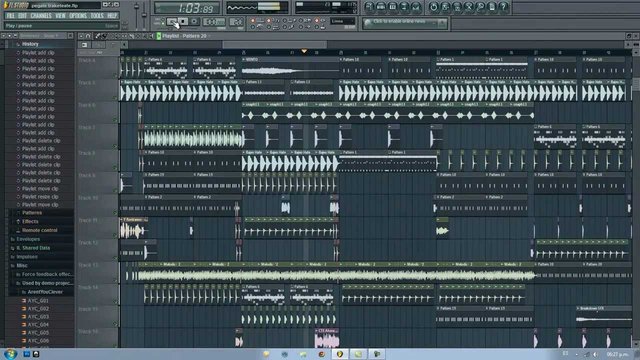Open the mixer view shortcut icon
The height and width of the screenshot is (360, 640).
[416, 7]
